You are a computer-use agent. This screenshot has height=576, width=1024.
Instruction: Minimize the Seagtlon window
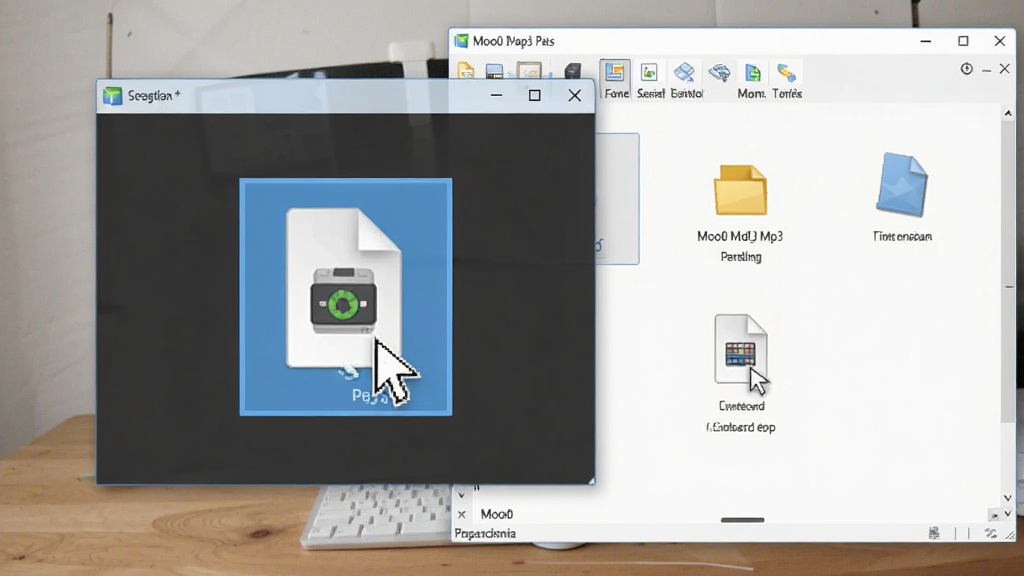[496, 96]
